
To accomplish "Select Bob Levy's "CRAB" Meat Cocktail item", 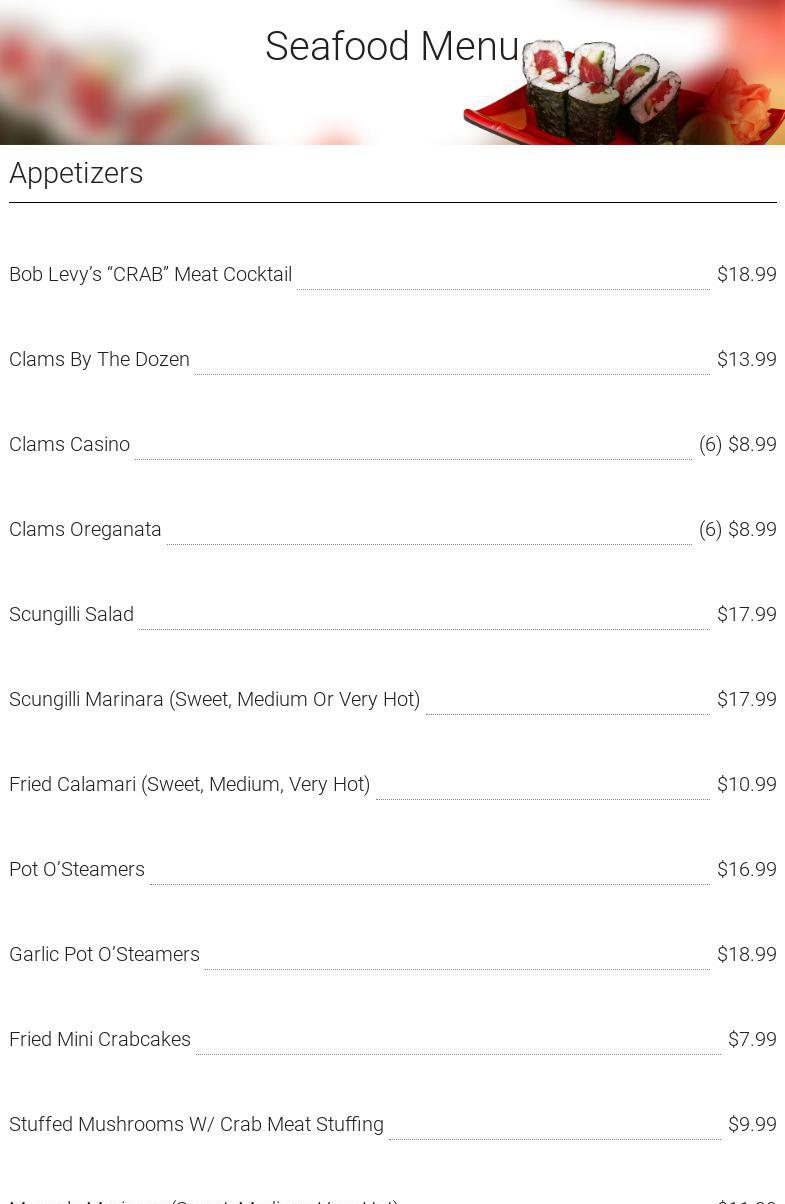I will (x=150, y=274).
